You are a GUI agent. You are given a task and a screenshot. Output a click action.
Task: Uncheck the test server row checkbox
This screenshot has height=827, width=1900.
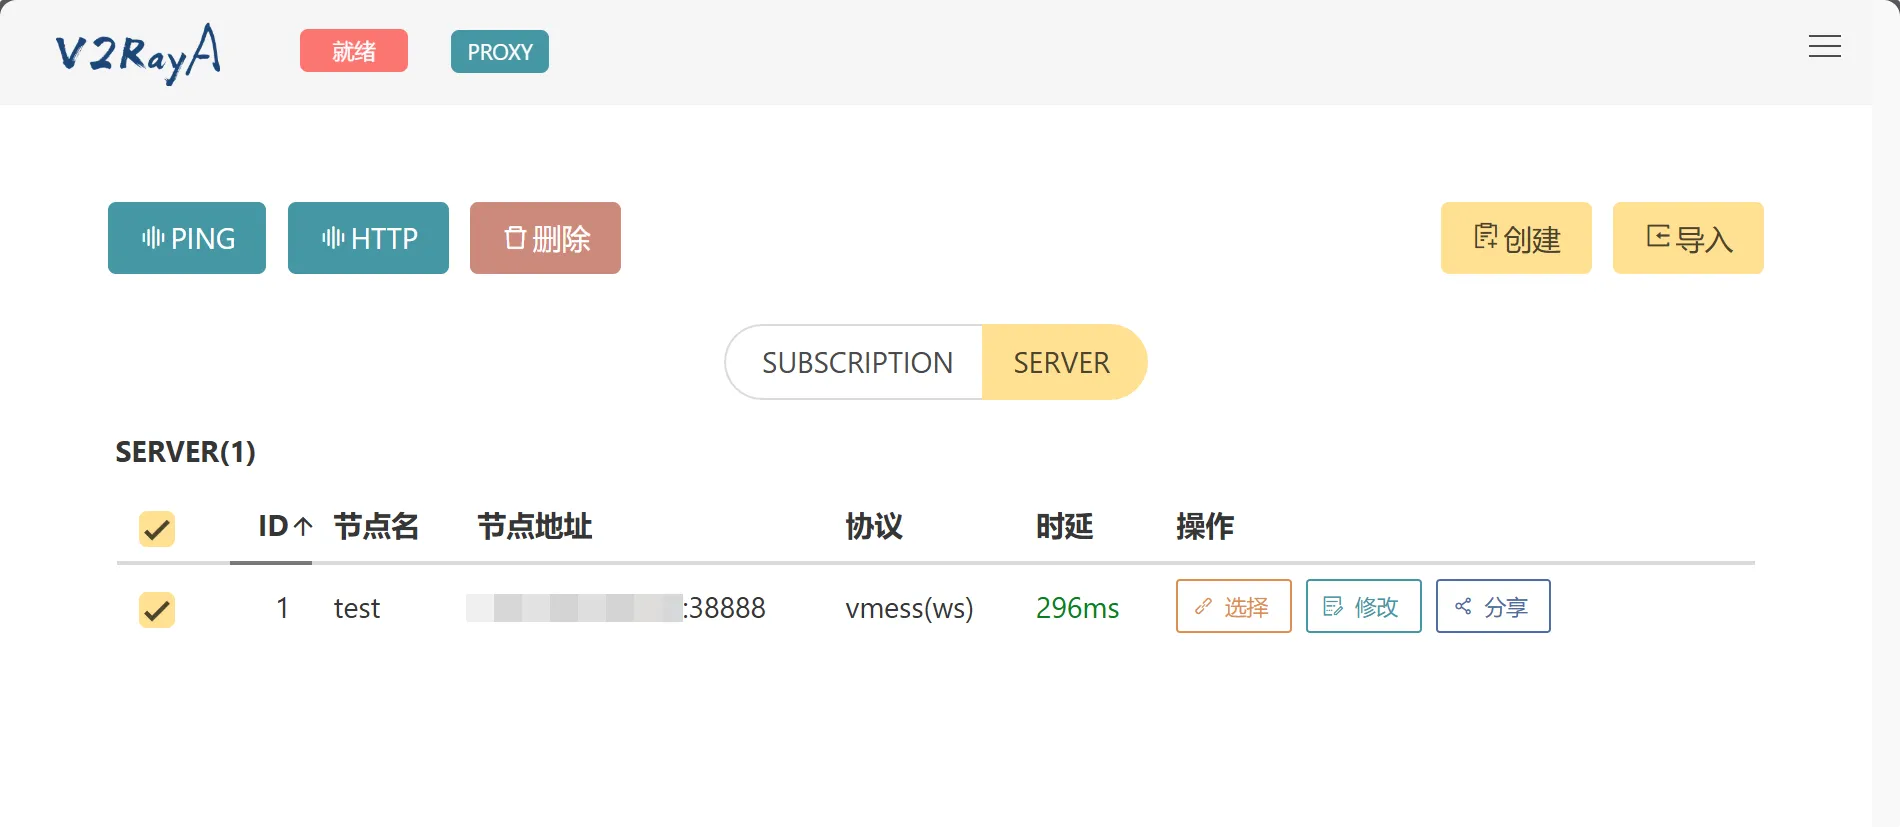pos(157,610)
